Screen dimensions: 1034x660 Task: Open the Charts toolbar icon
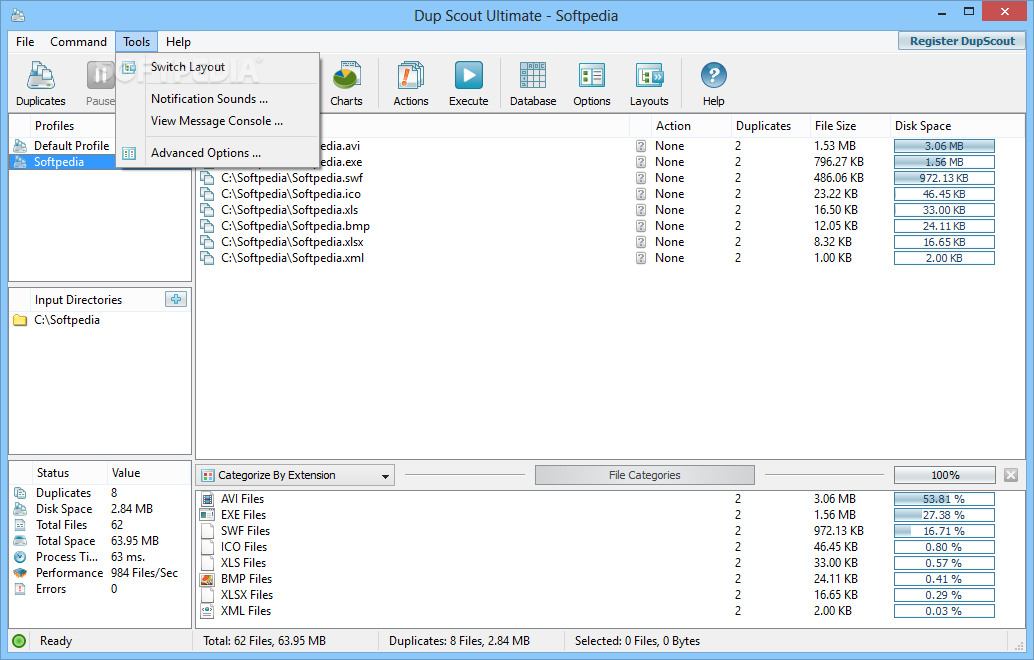(x=346, y=76)
